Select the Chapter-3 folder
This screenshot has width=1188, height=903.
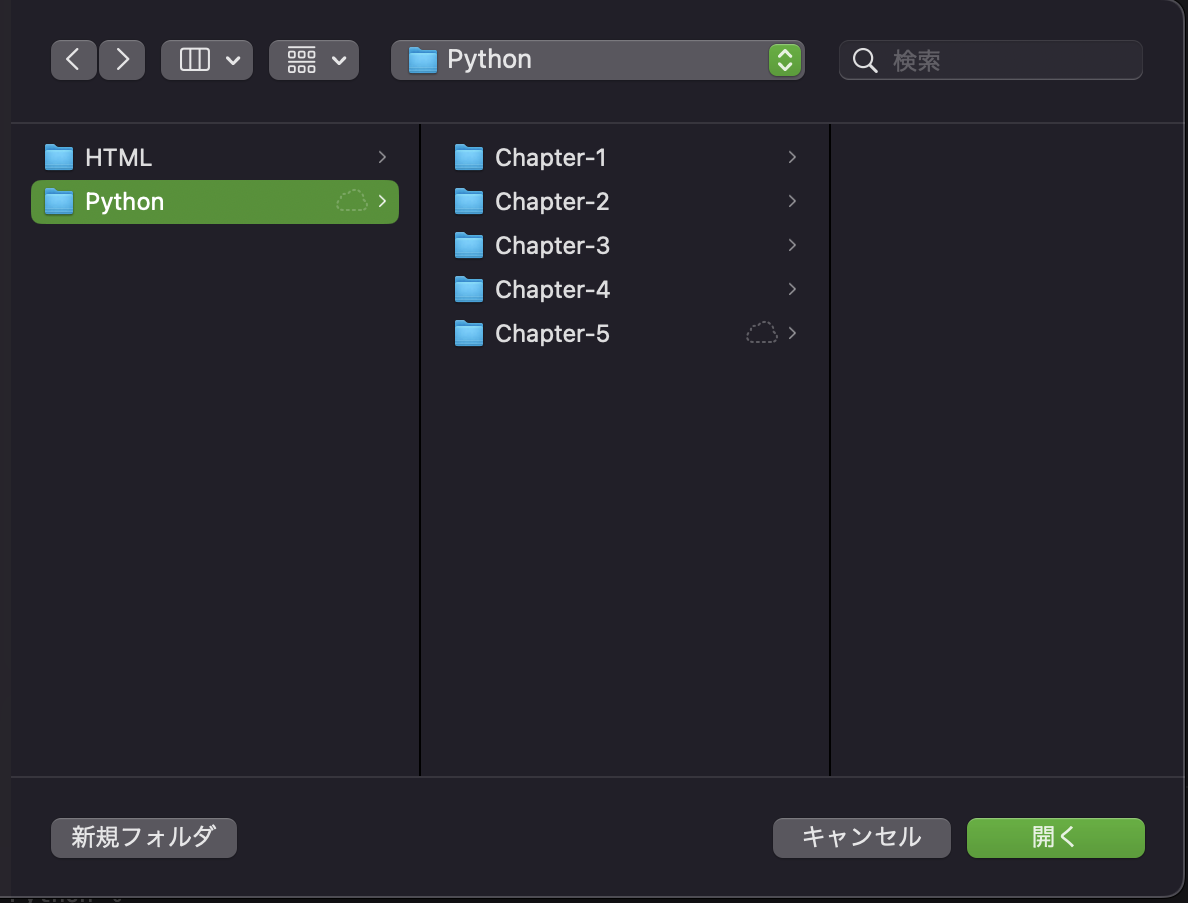pos(553,245)
